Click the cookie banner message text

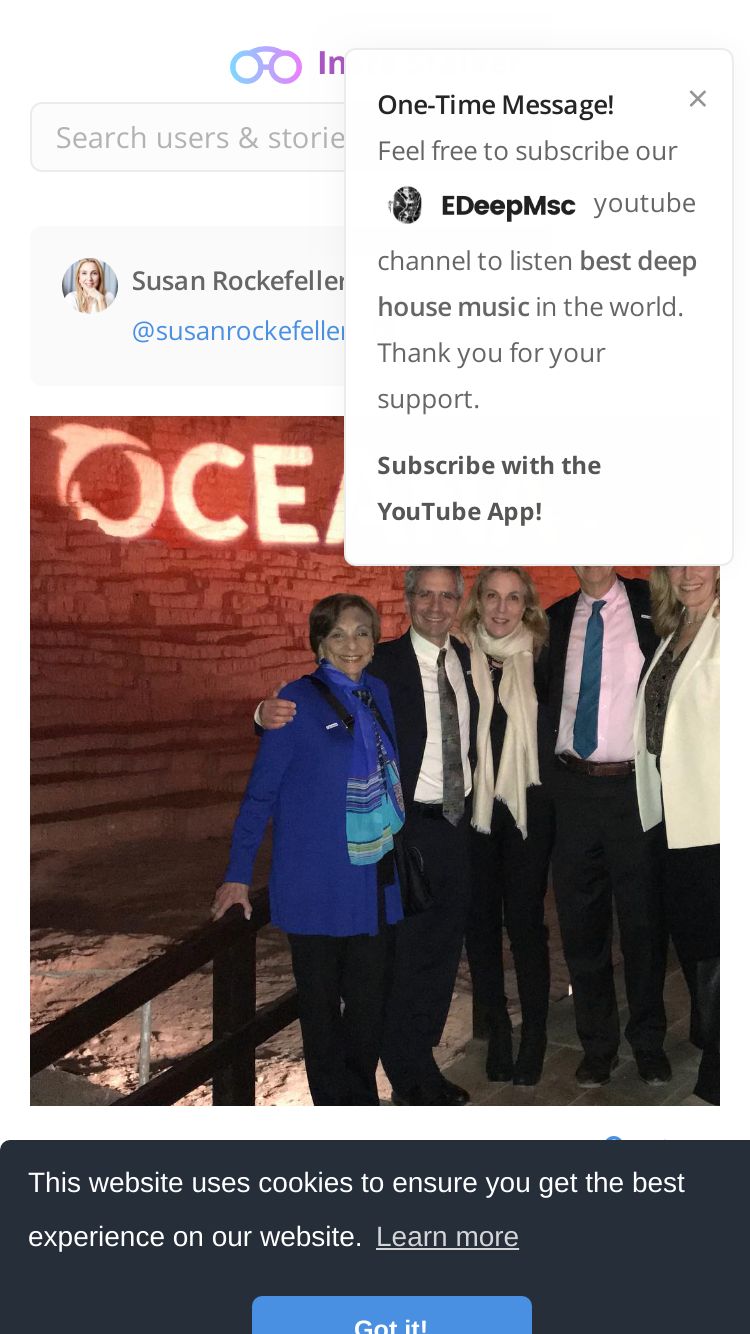pyautogui.click(x=356, y=1210)
